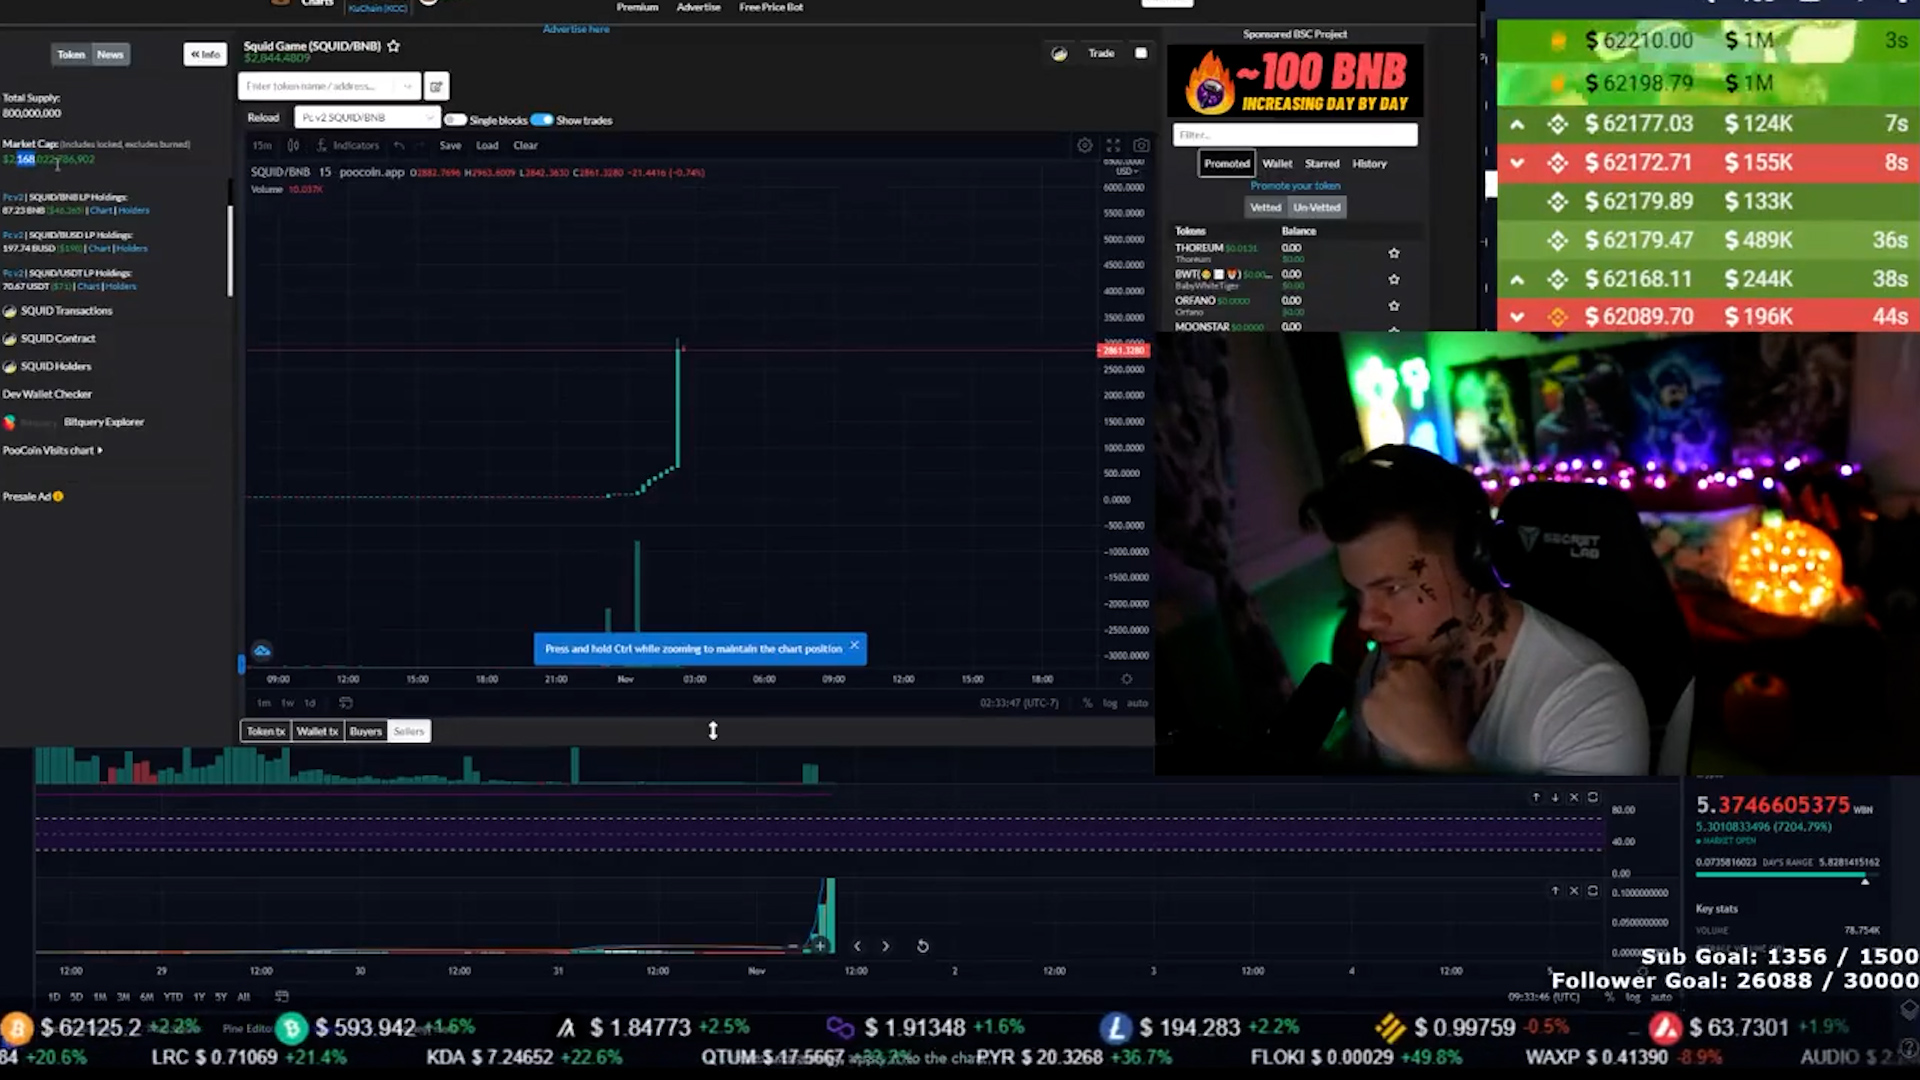Click the Bitcoin ticker icon
Image resolution: width=1920 pixels, height=1080 pixels.
[16, 1028]
